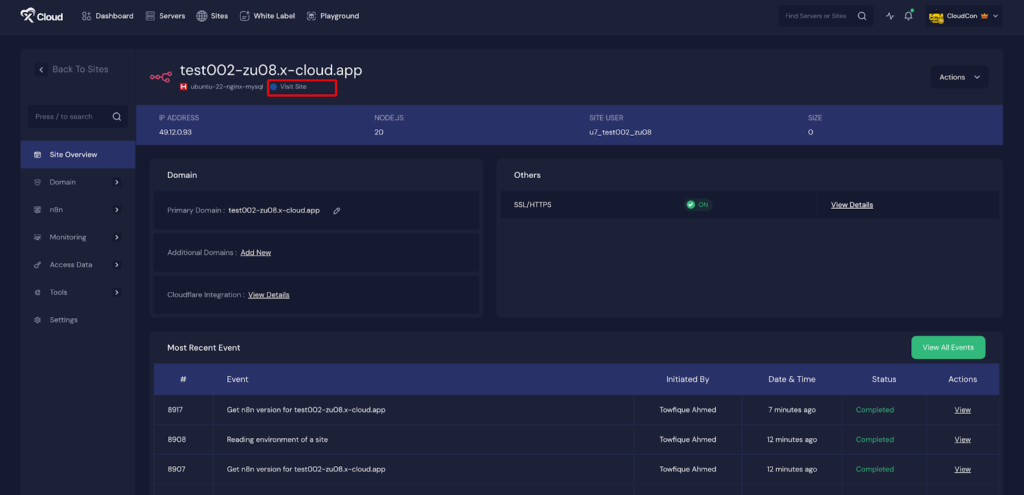
Task: Click the xCloud logo in header
Action: (x=42, y=16)
